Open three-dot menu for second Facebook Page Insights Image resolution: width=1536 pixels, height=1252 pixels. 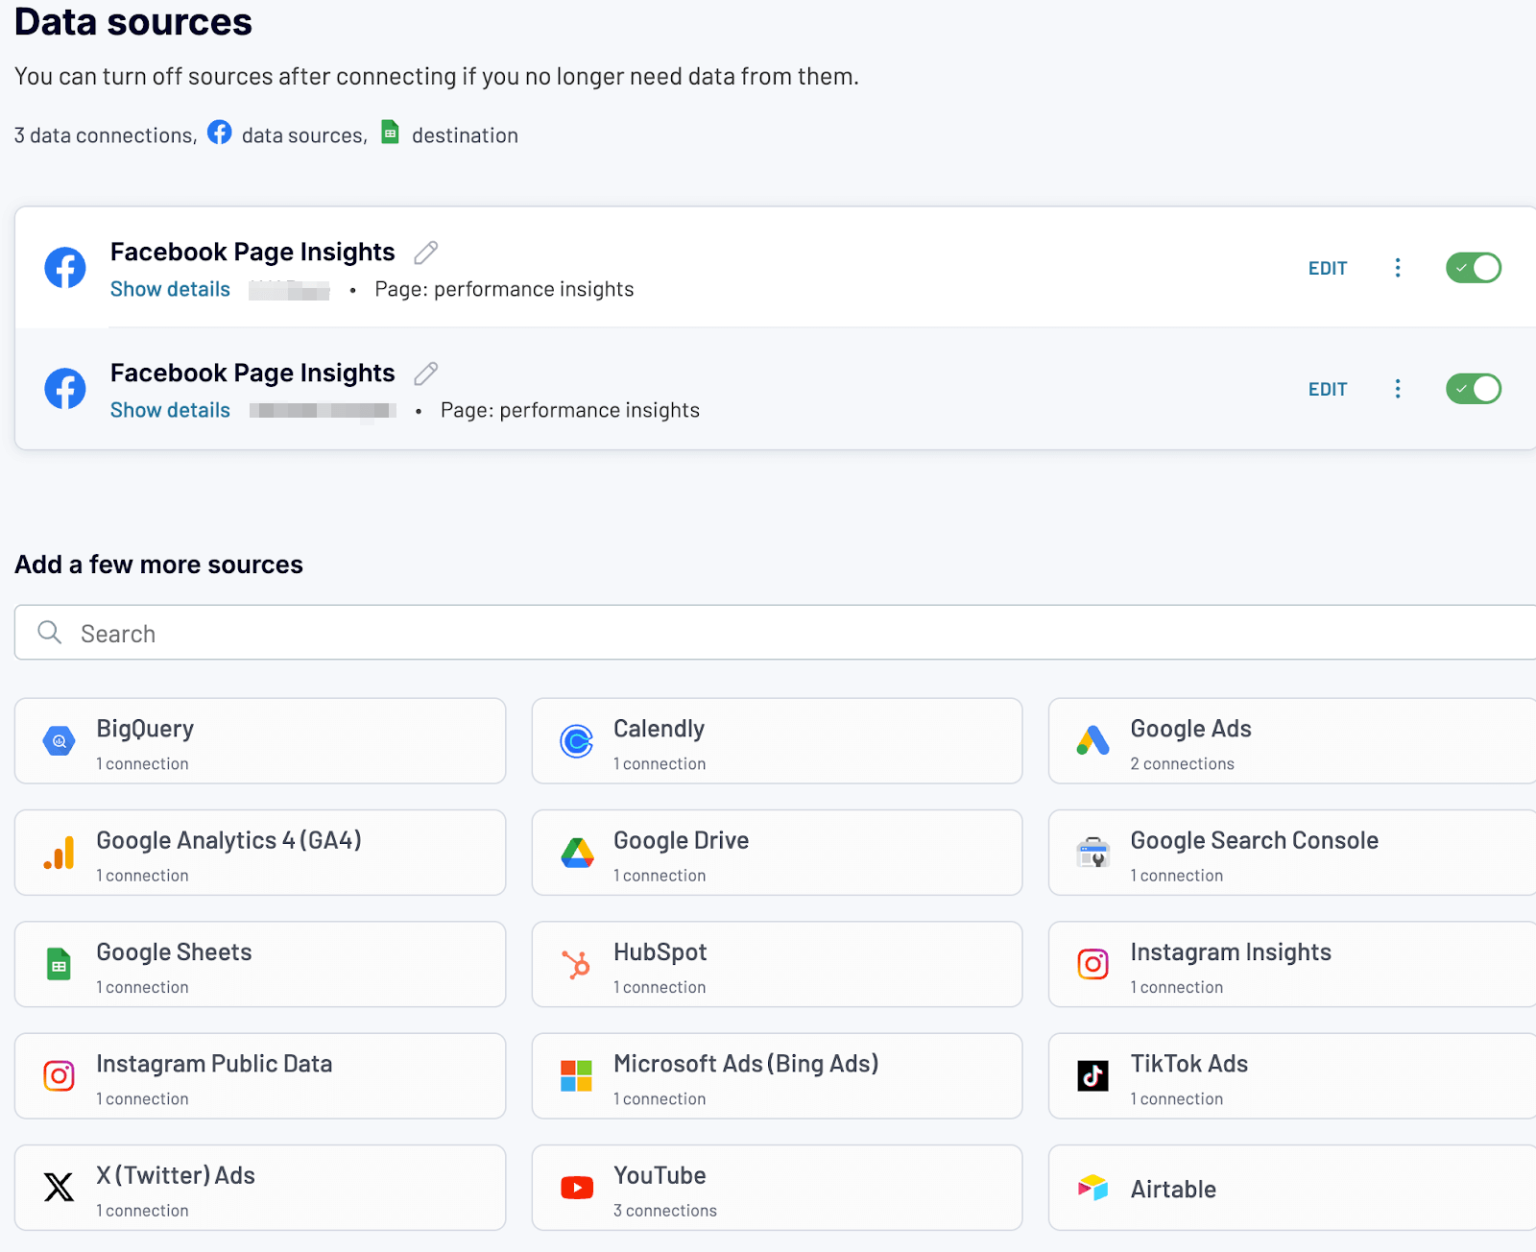pos(1397,389)
